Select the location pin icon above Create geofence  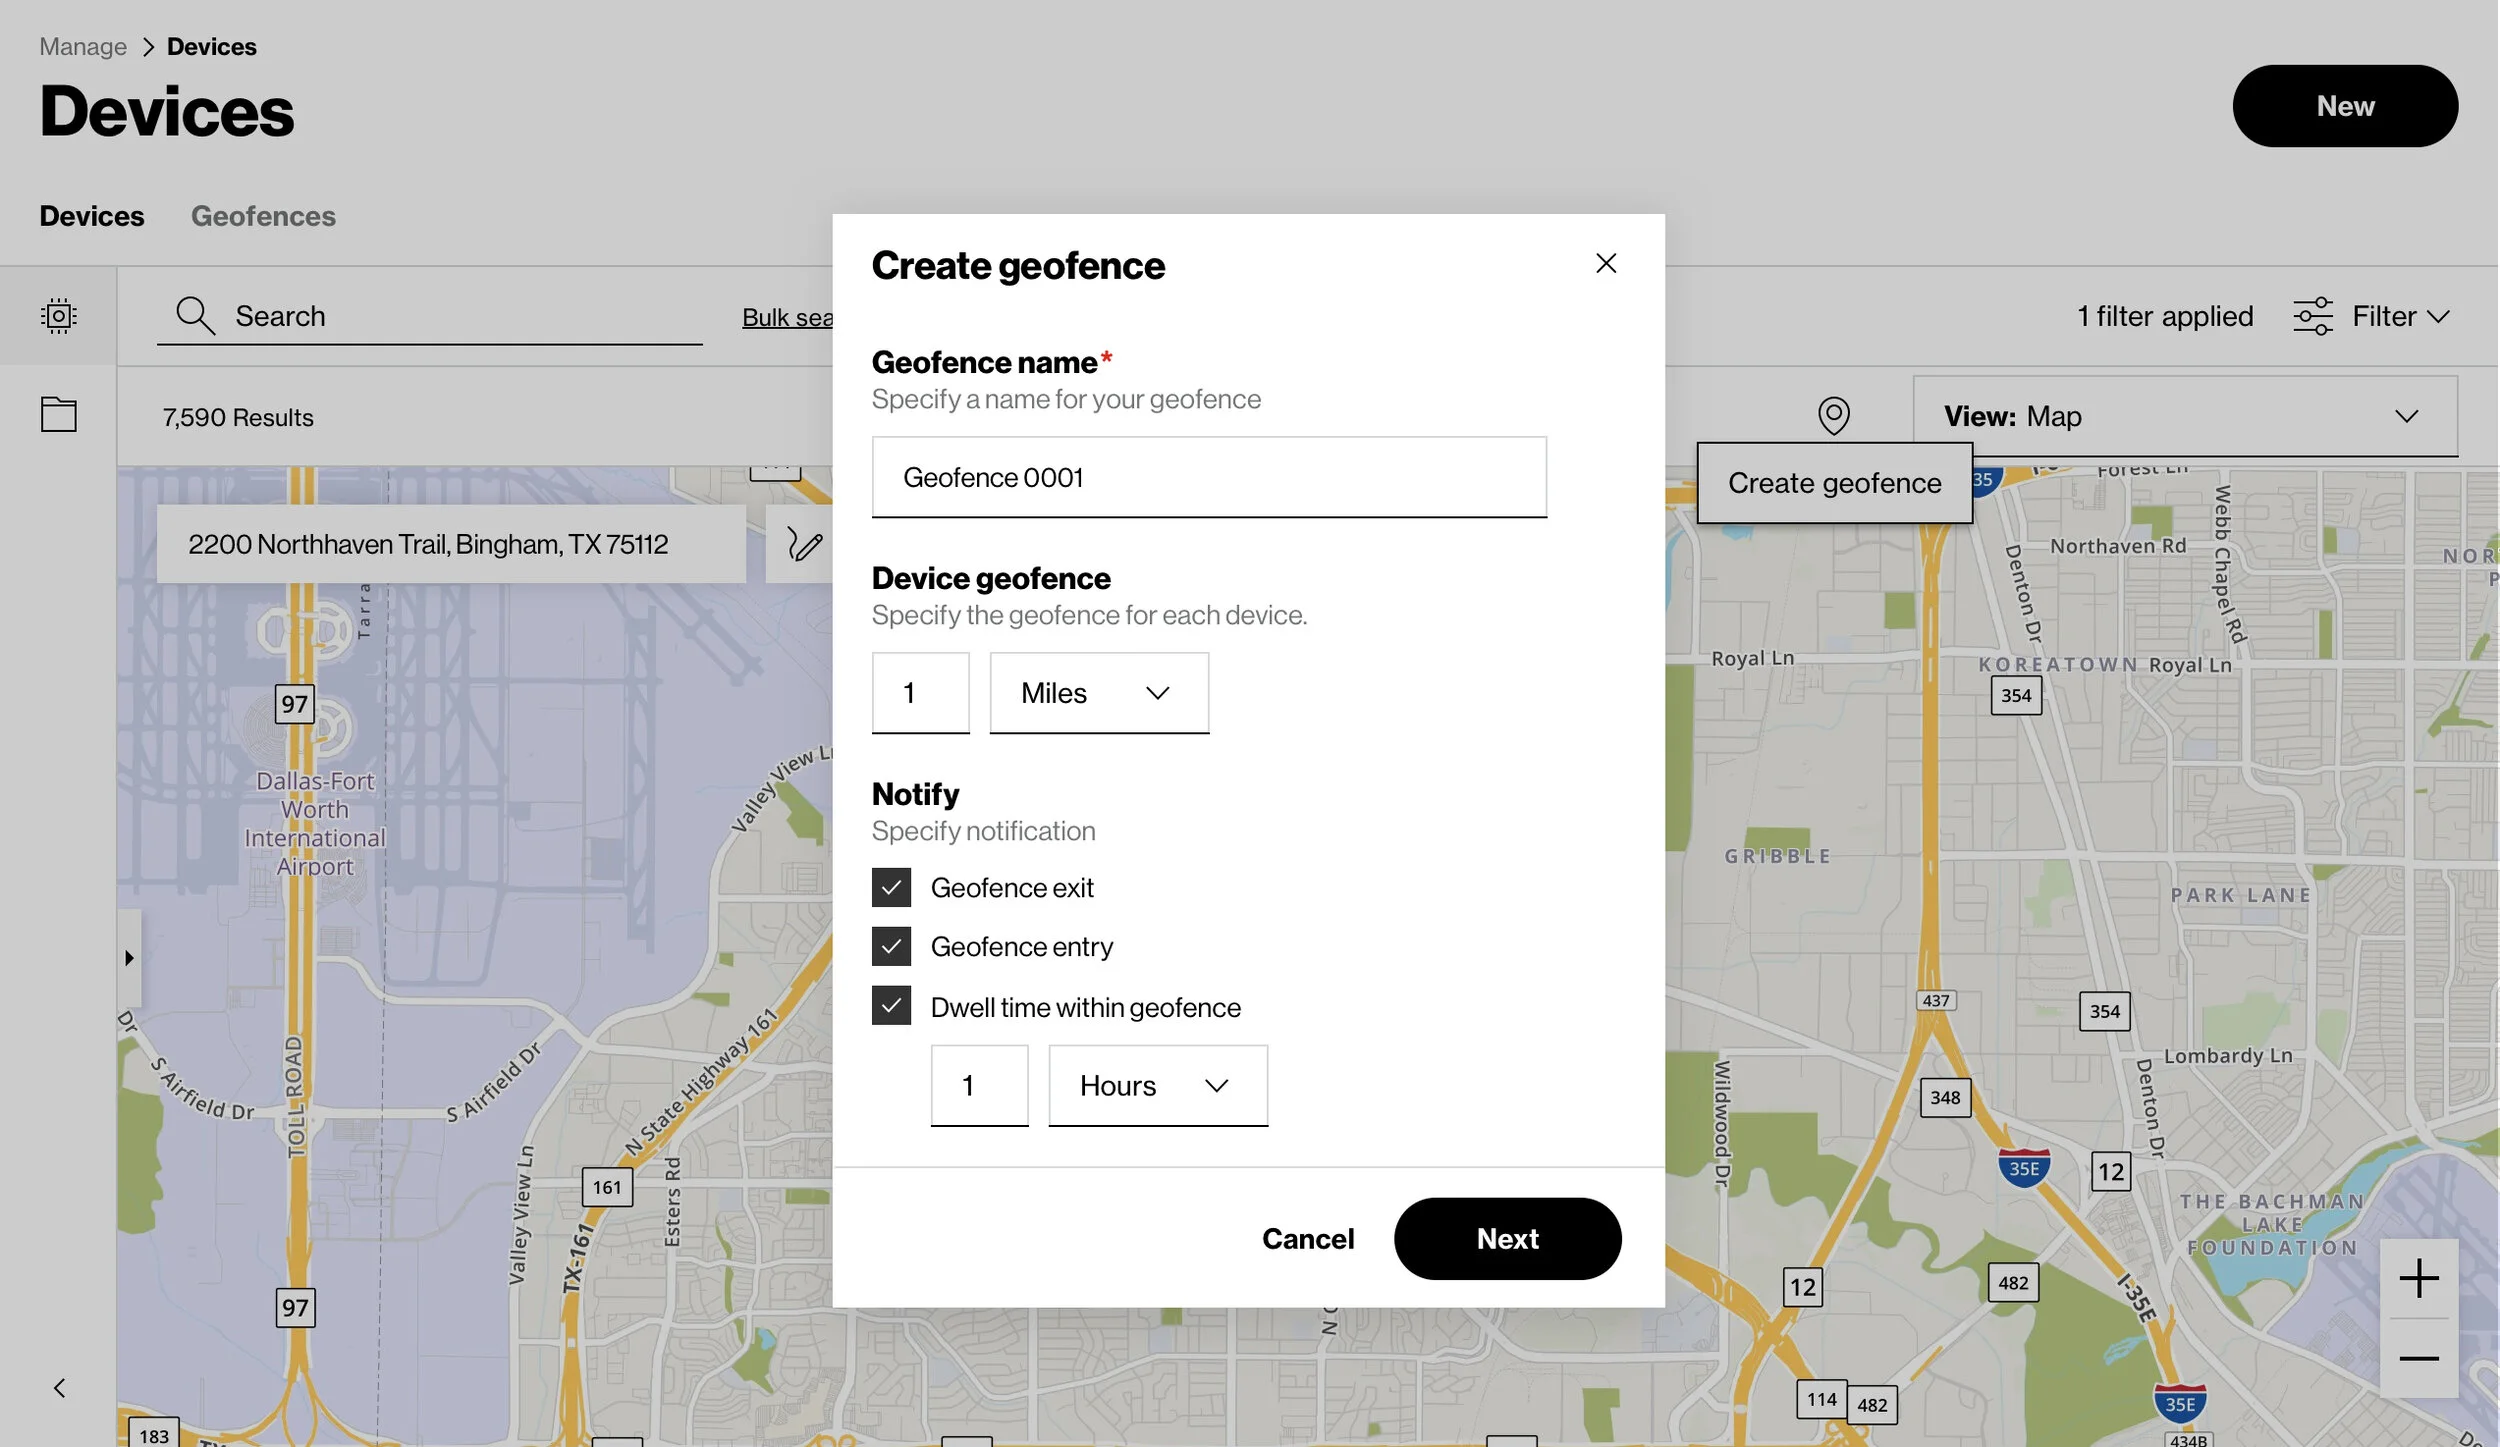pos(1833,415)
